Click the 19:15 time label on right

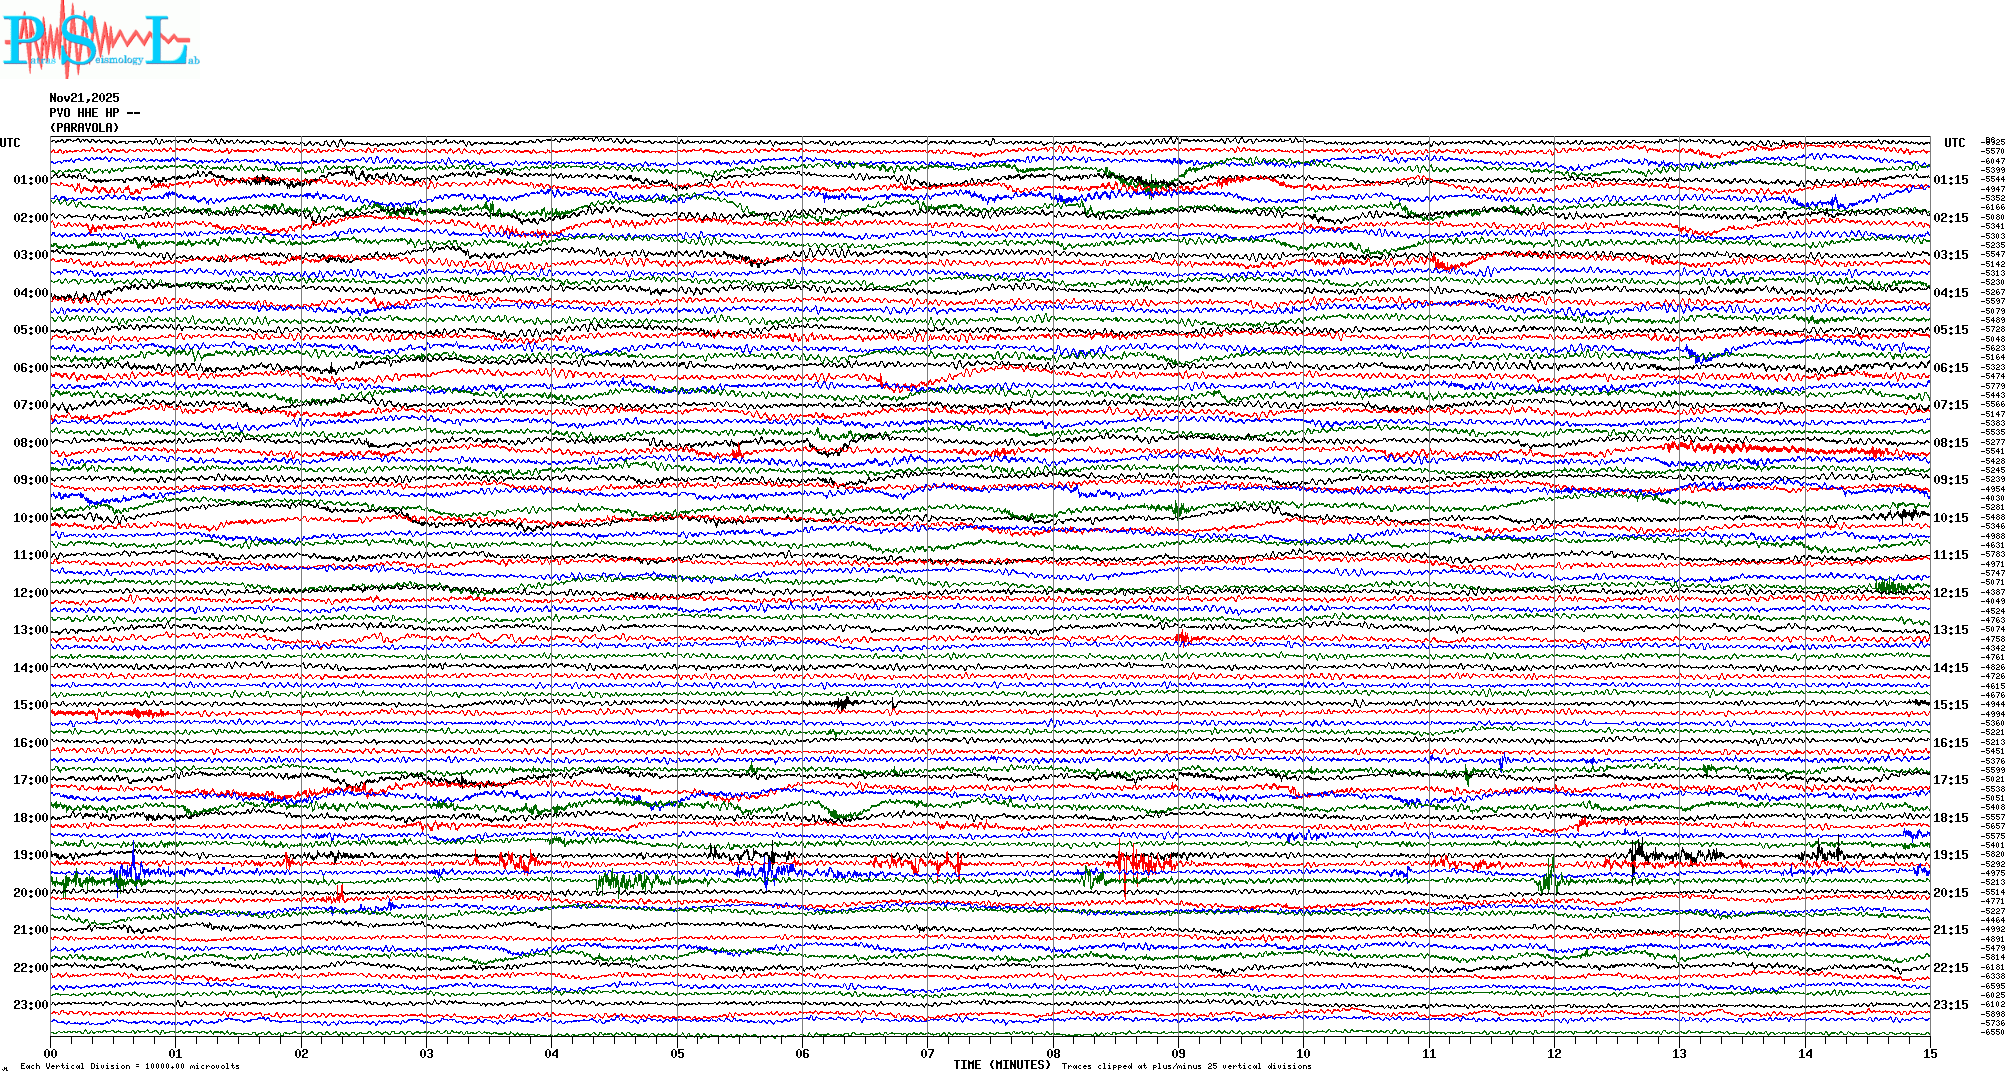[x=1950, y=855]
